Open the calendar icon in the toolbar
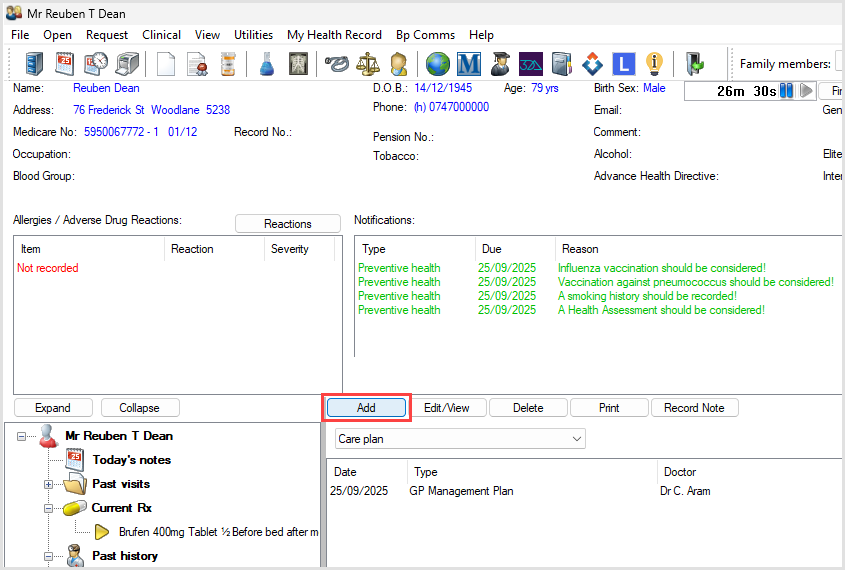 tap(65, 64)
